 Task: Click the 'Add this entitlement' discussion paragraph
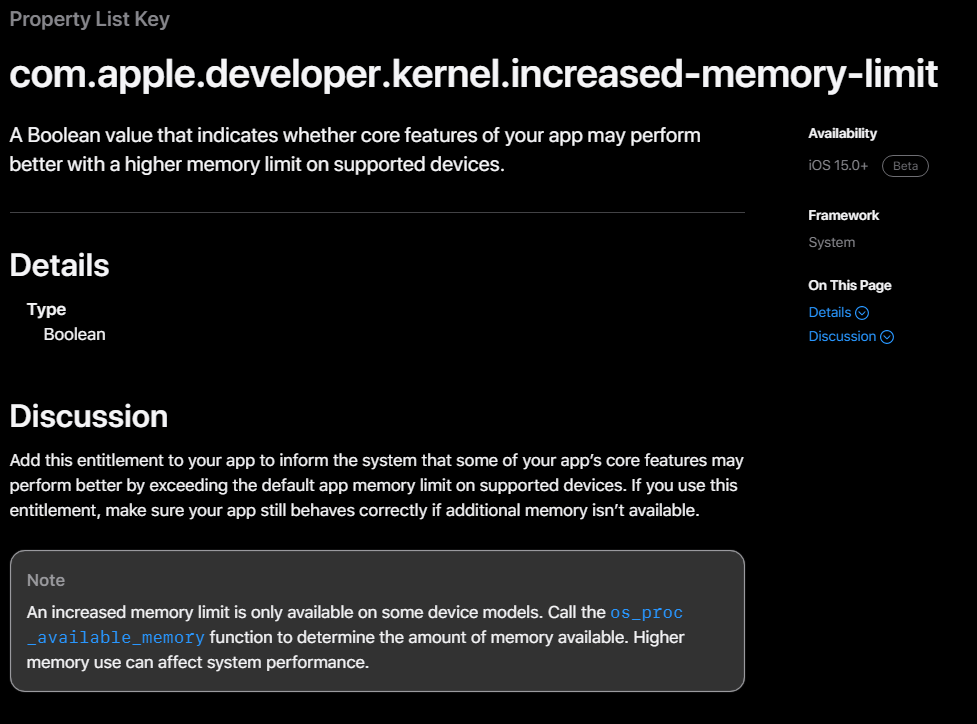click(376, 486)
